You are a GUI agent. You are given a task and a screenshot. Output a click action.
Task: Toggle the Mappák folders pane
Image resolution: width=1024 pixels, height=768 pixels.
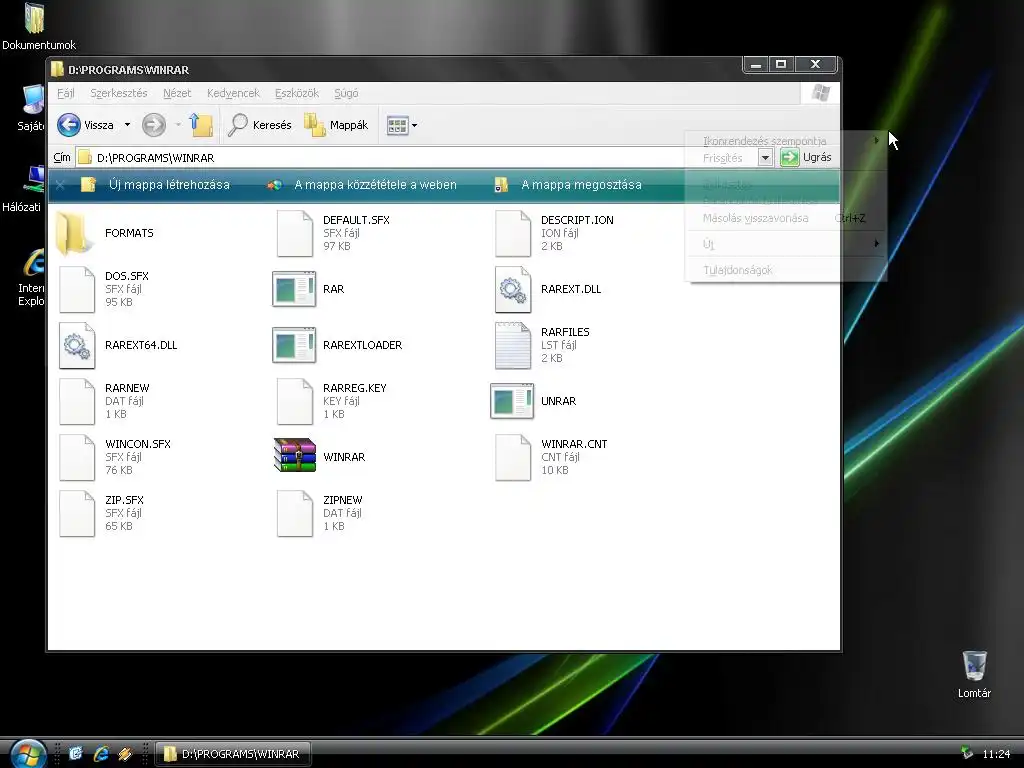click(x=336, y=125)
